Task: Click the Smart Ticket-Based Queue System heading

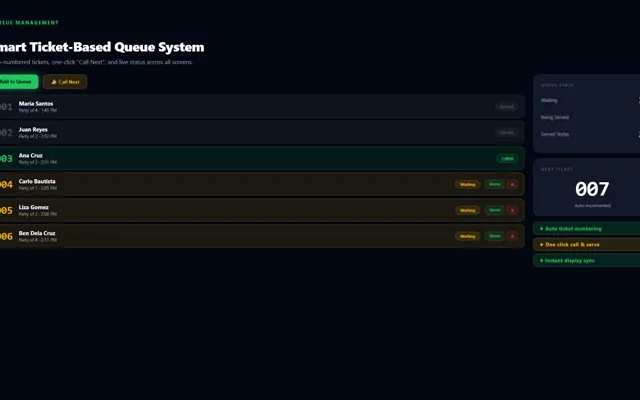Action: pos(102,47)
